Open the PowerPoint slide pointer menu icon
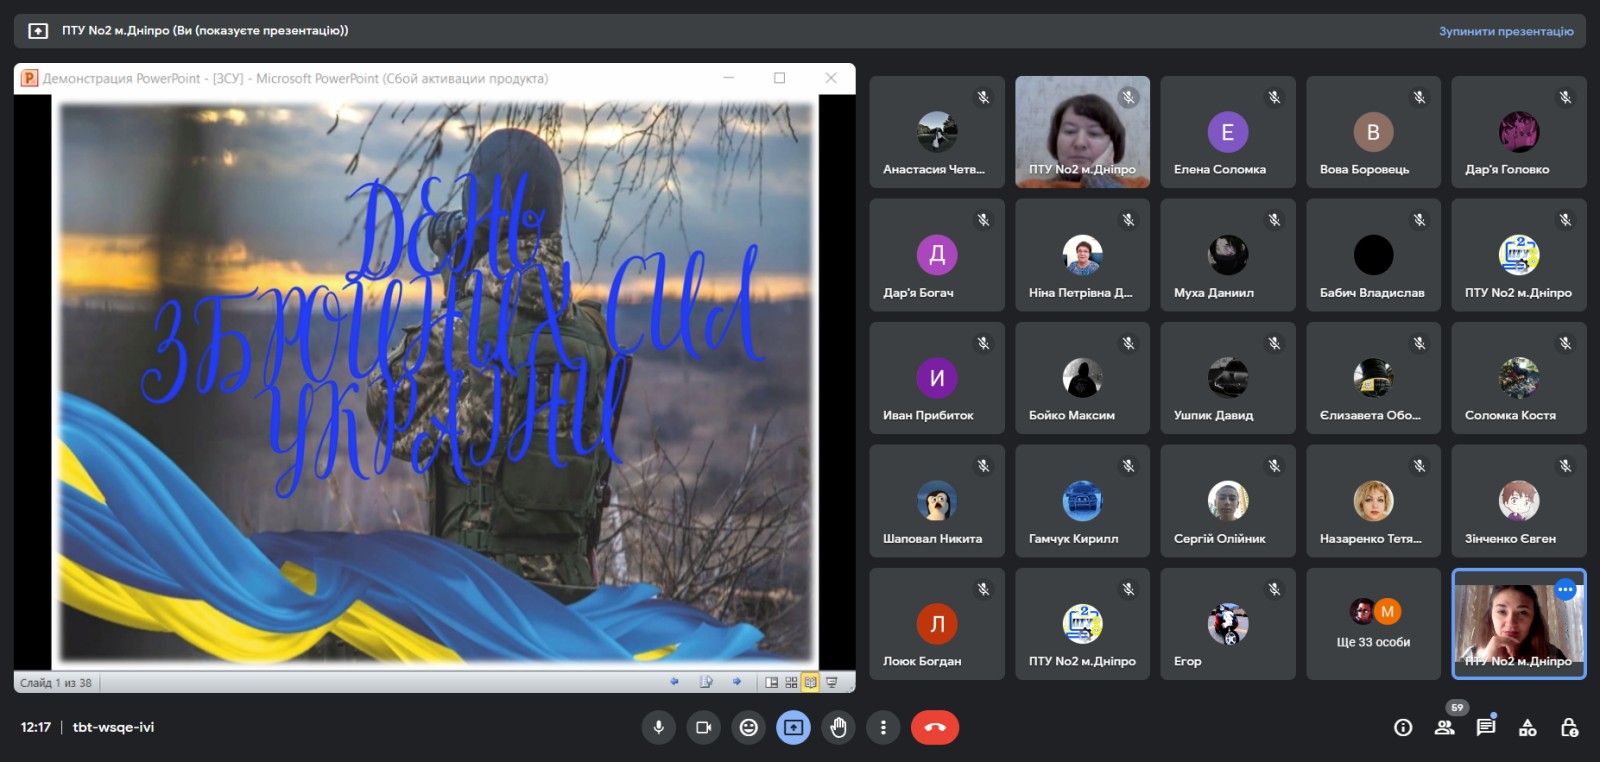Image resolution: width=1600 pixels, height=762 pixels. coord(706,682)
